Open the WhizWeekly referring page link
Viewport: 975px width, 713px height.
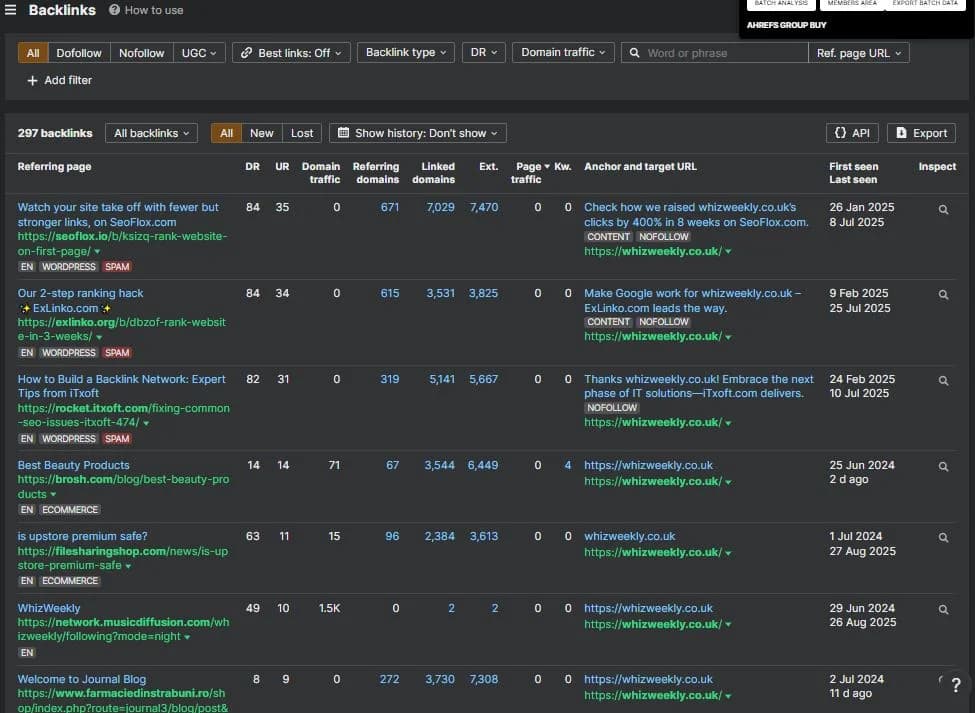tap(49, 608)
